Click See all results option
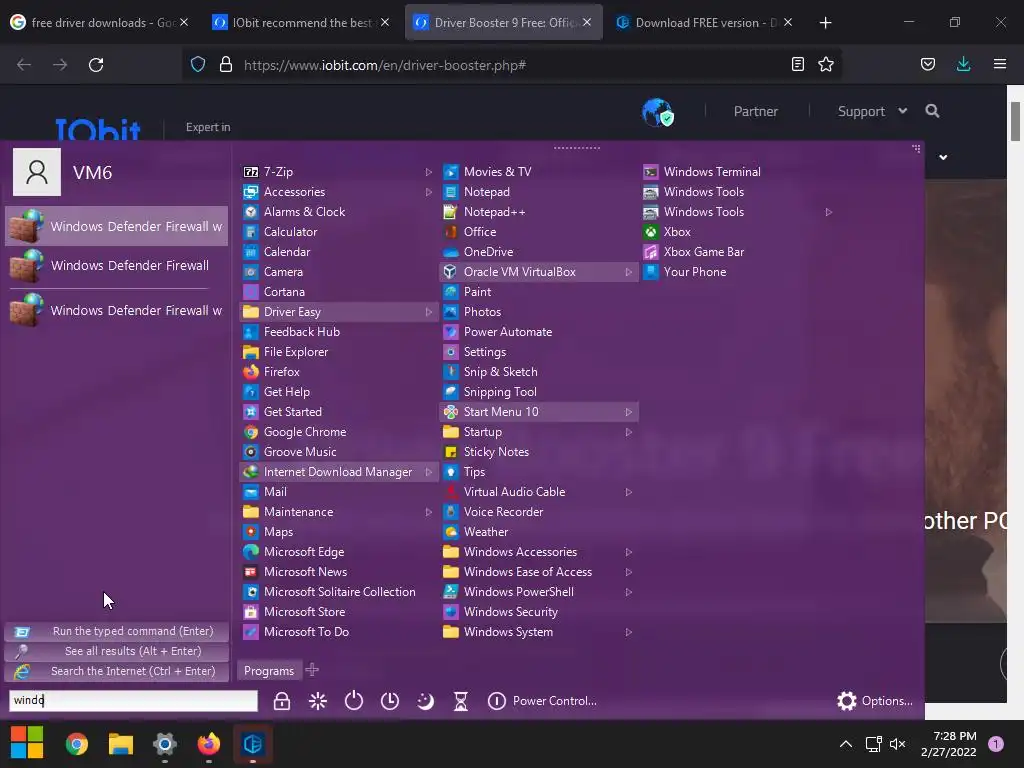1024x768 pixels. point(117,651)
